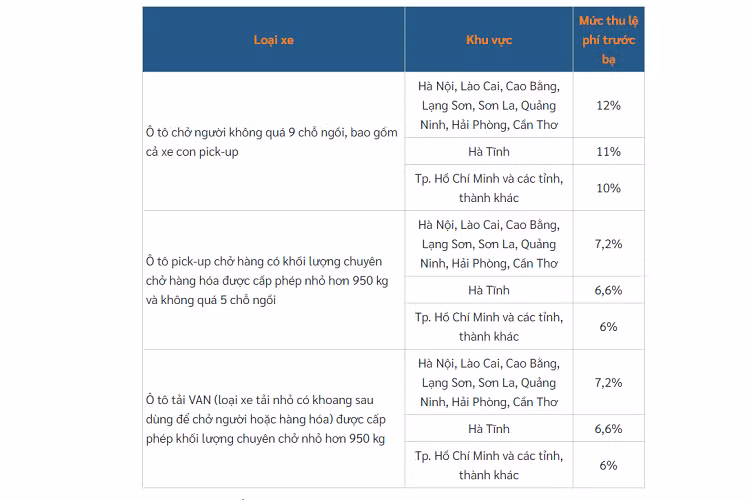Select the 11% fee rate cell
Screen dimensions: 750x500
609,152
